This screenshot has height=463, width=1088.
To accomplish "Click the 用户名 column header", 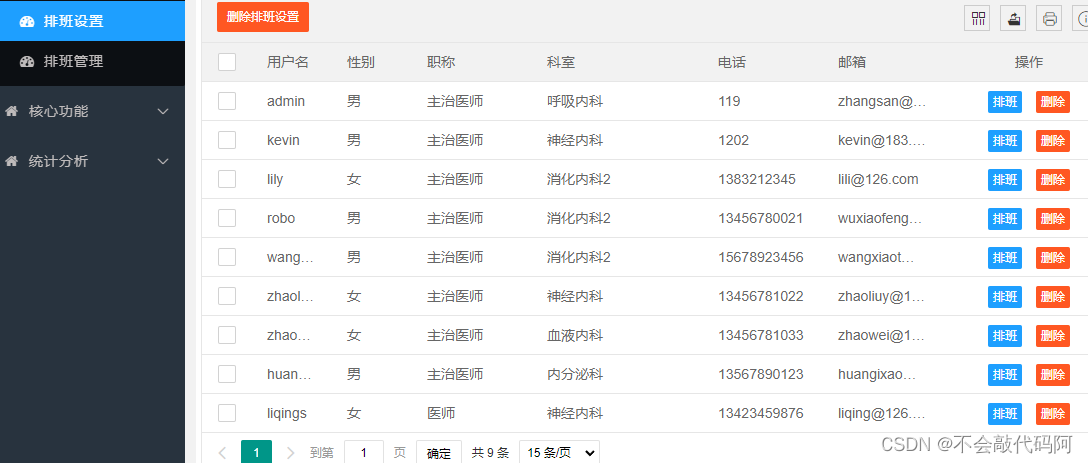I will pos(288,62).
